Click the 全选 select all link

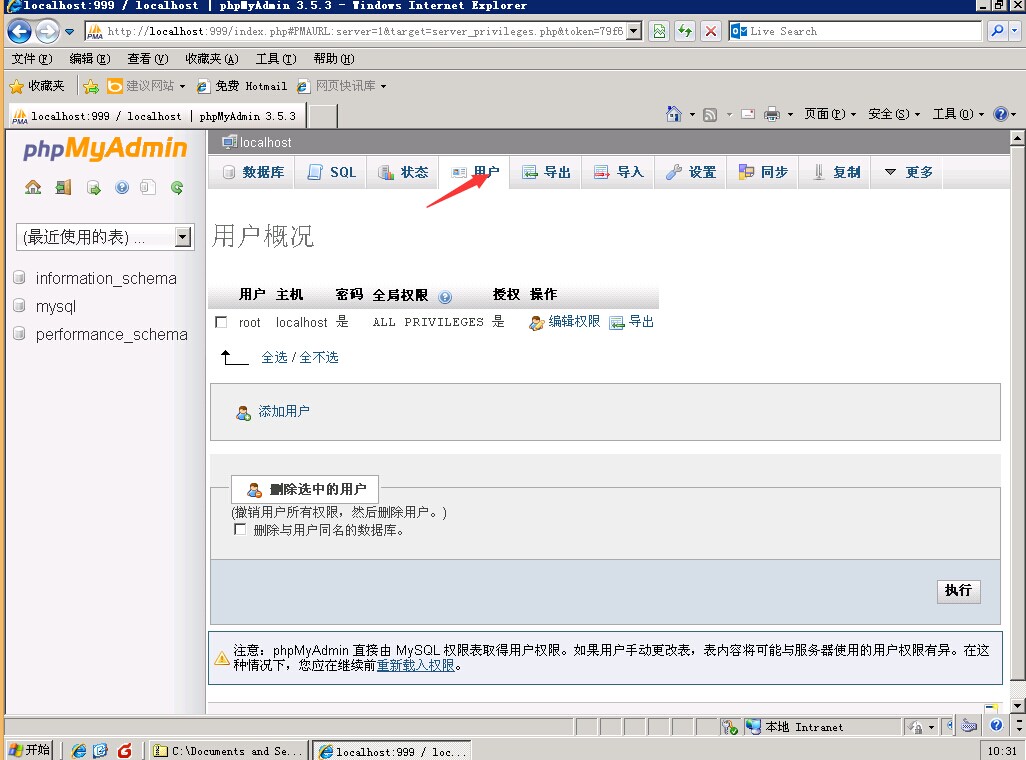click(274, 357)
